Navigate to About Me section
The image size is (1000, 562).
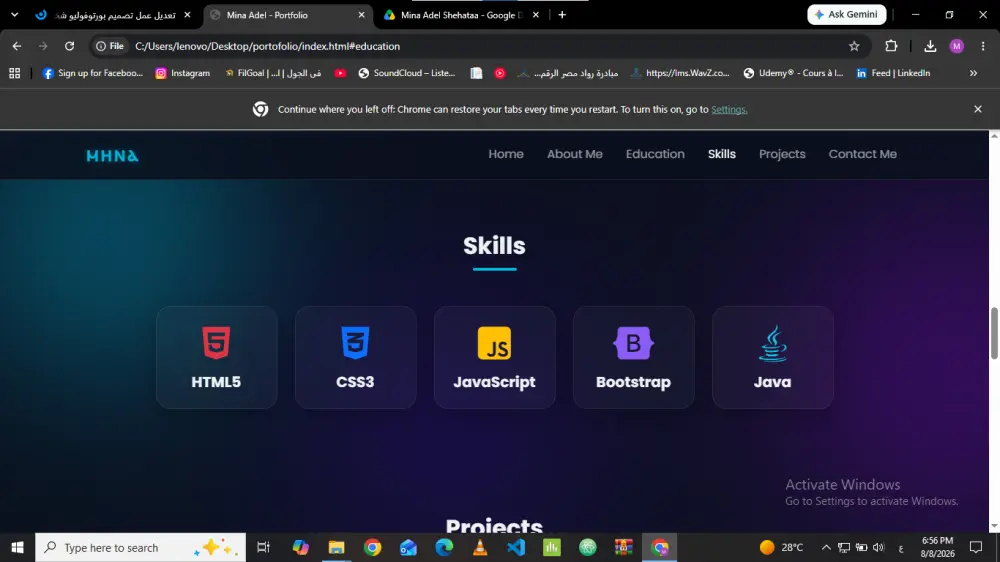point(574,154)
